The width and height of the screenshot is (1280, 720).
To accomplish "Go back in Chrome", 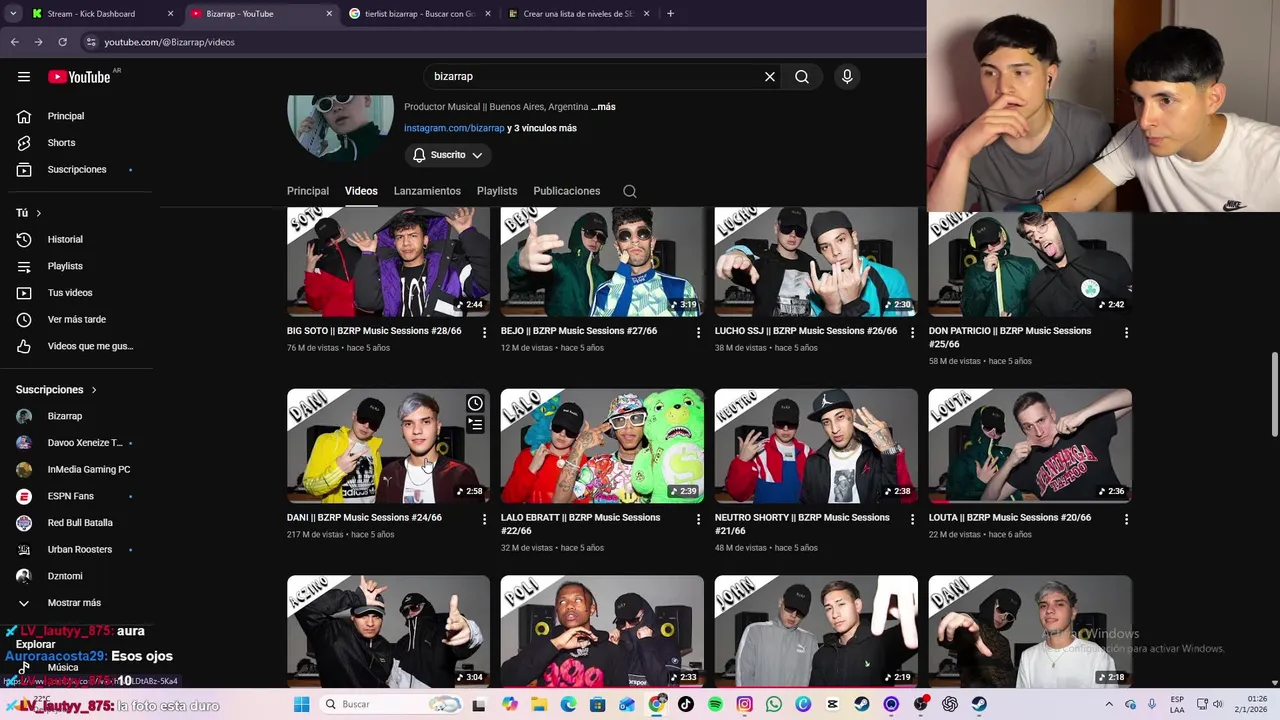I will [15, 42].
